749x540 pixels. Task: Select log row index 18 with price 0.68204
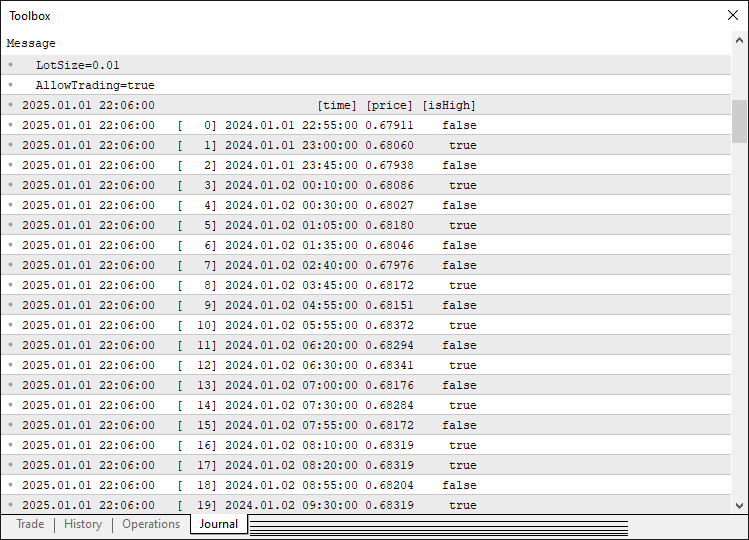[x=366, y=486]
